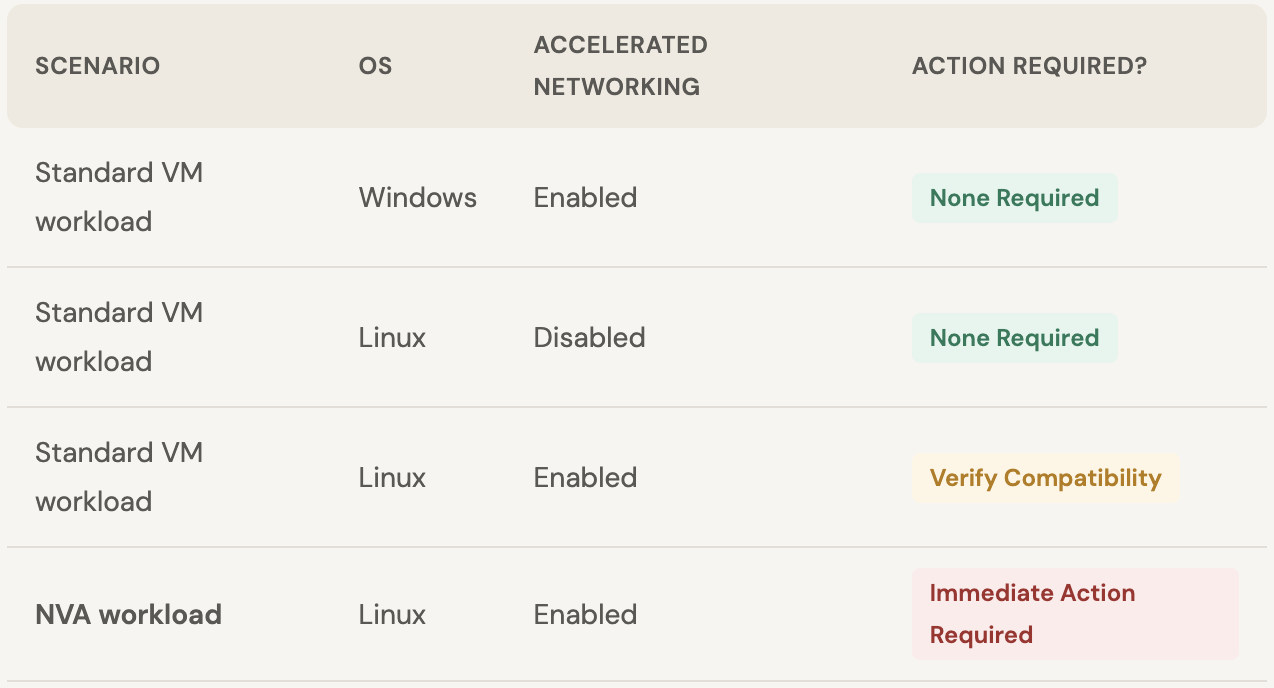
Task: Select Enabled cell in the NVA workload row
Action: click(x=585, y=614)
